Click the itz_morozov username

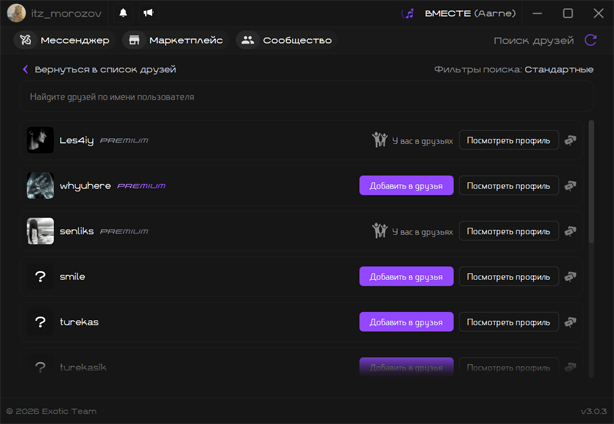[x=66, y=14]
